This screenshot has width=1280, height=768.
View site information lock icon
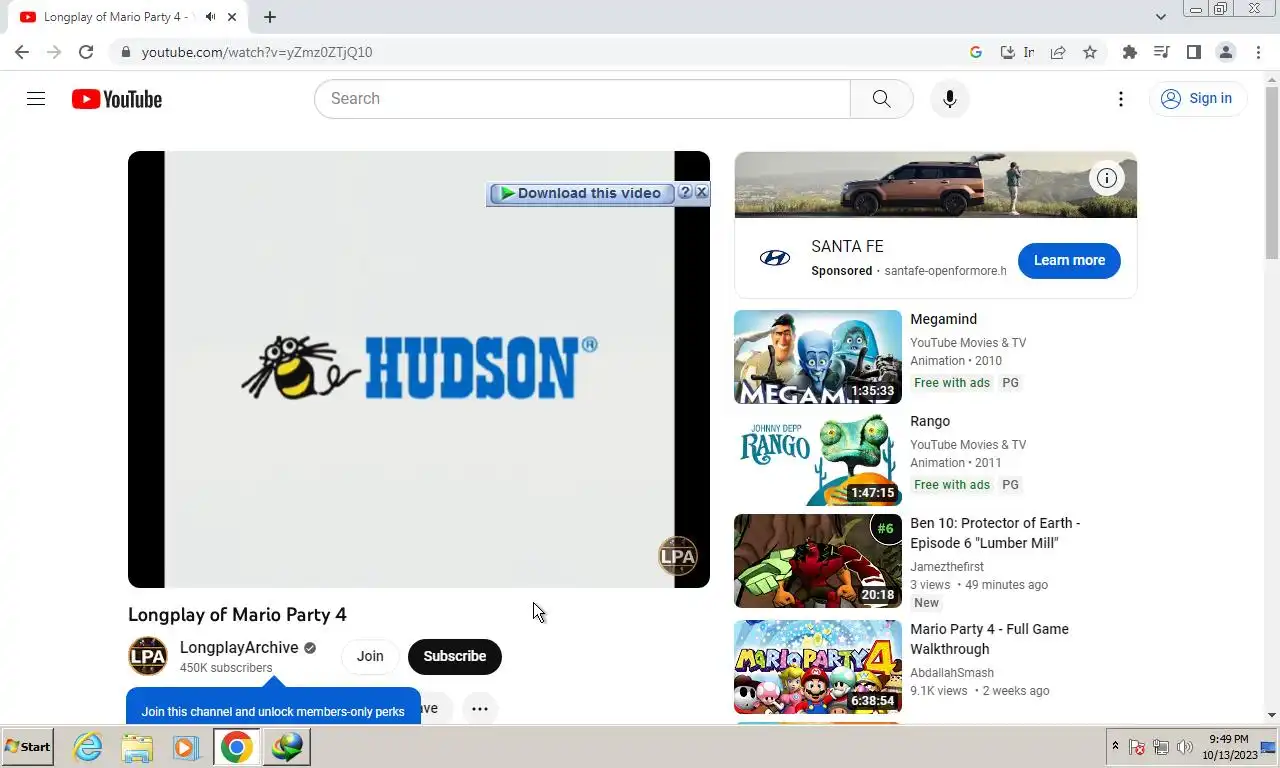click(125, 52)
